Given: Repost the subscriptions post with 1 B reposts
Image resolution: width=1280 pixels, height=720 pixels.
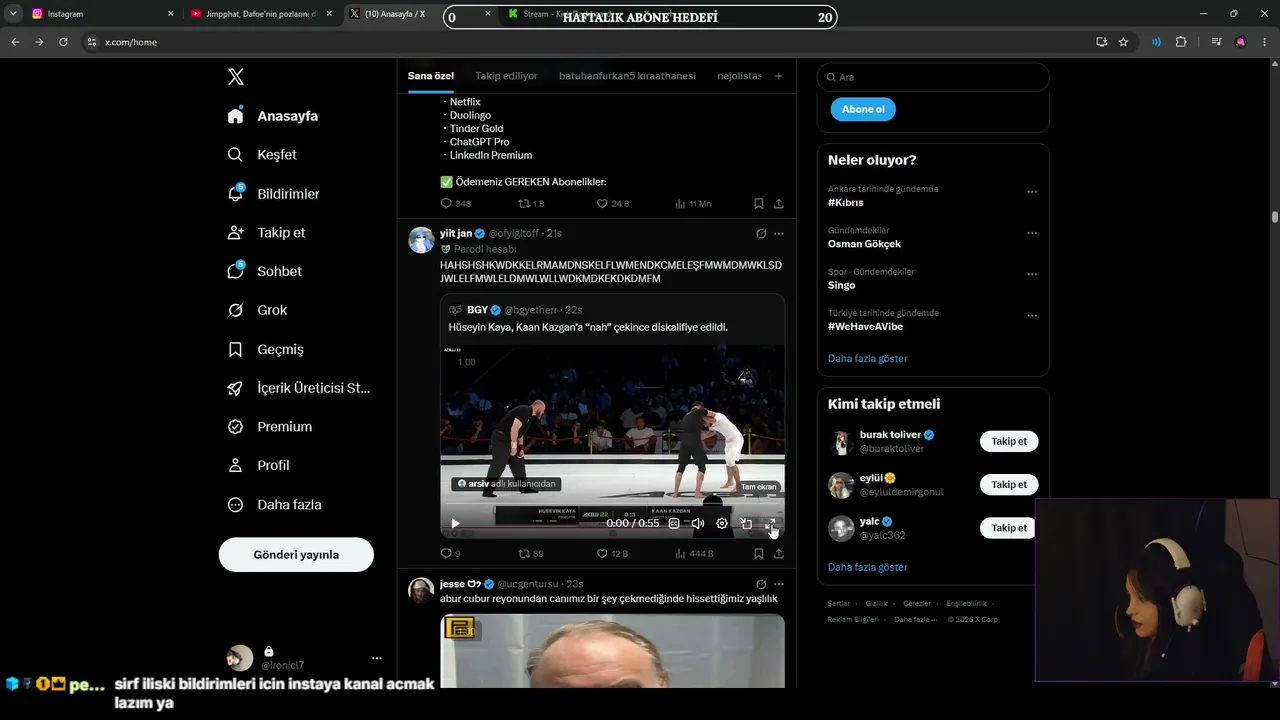Looking at the screenshot, I should coord(531,204).
